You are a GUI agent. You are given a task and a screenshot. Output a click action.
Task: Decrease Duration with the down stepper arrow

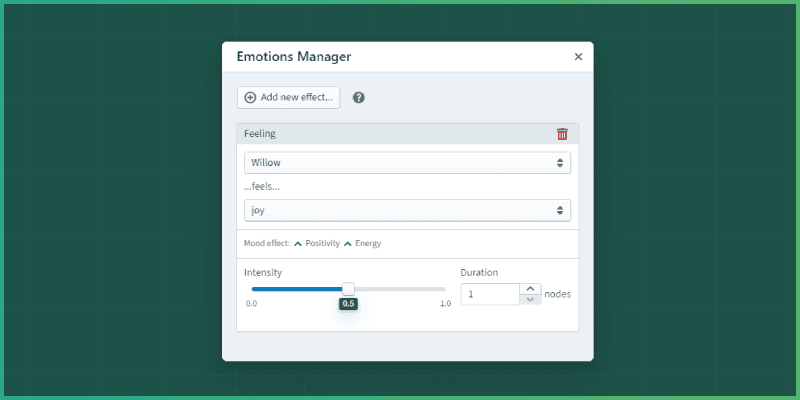point(530,300)
